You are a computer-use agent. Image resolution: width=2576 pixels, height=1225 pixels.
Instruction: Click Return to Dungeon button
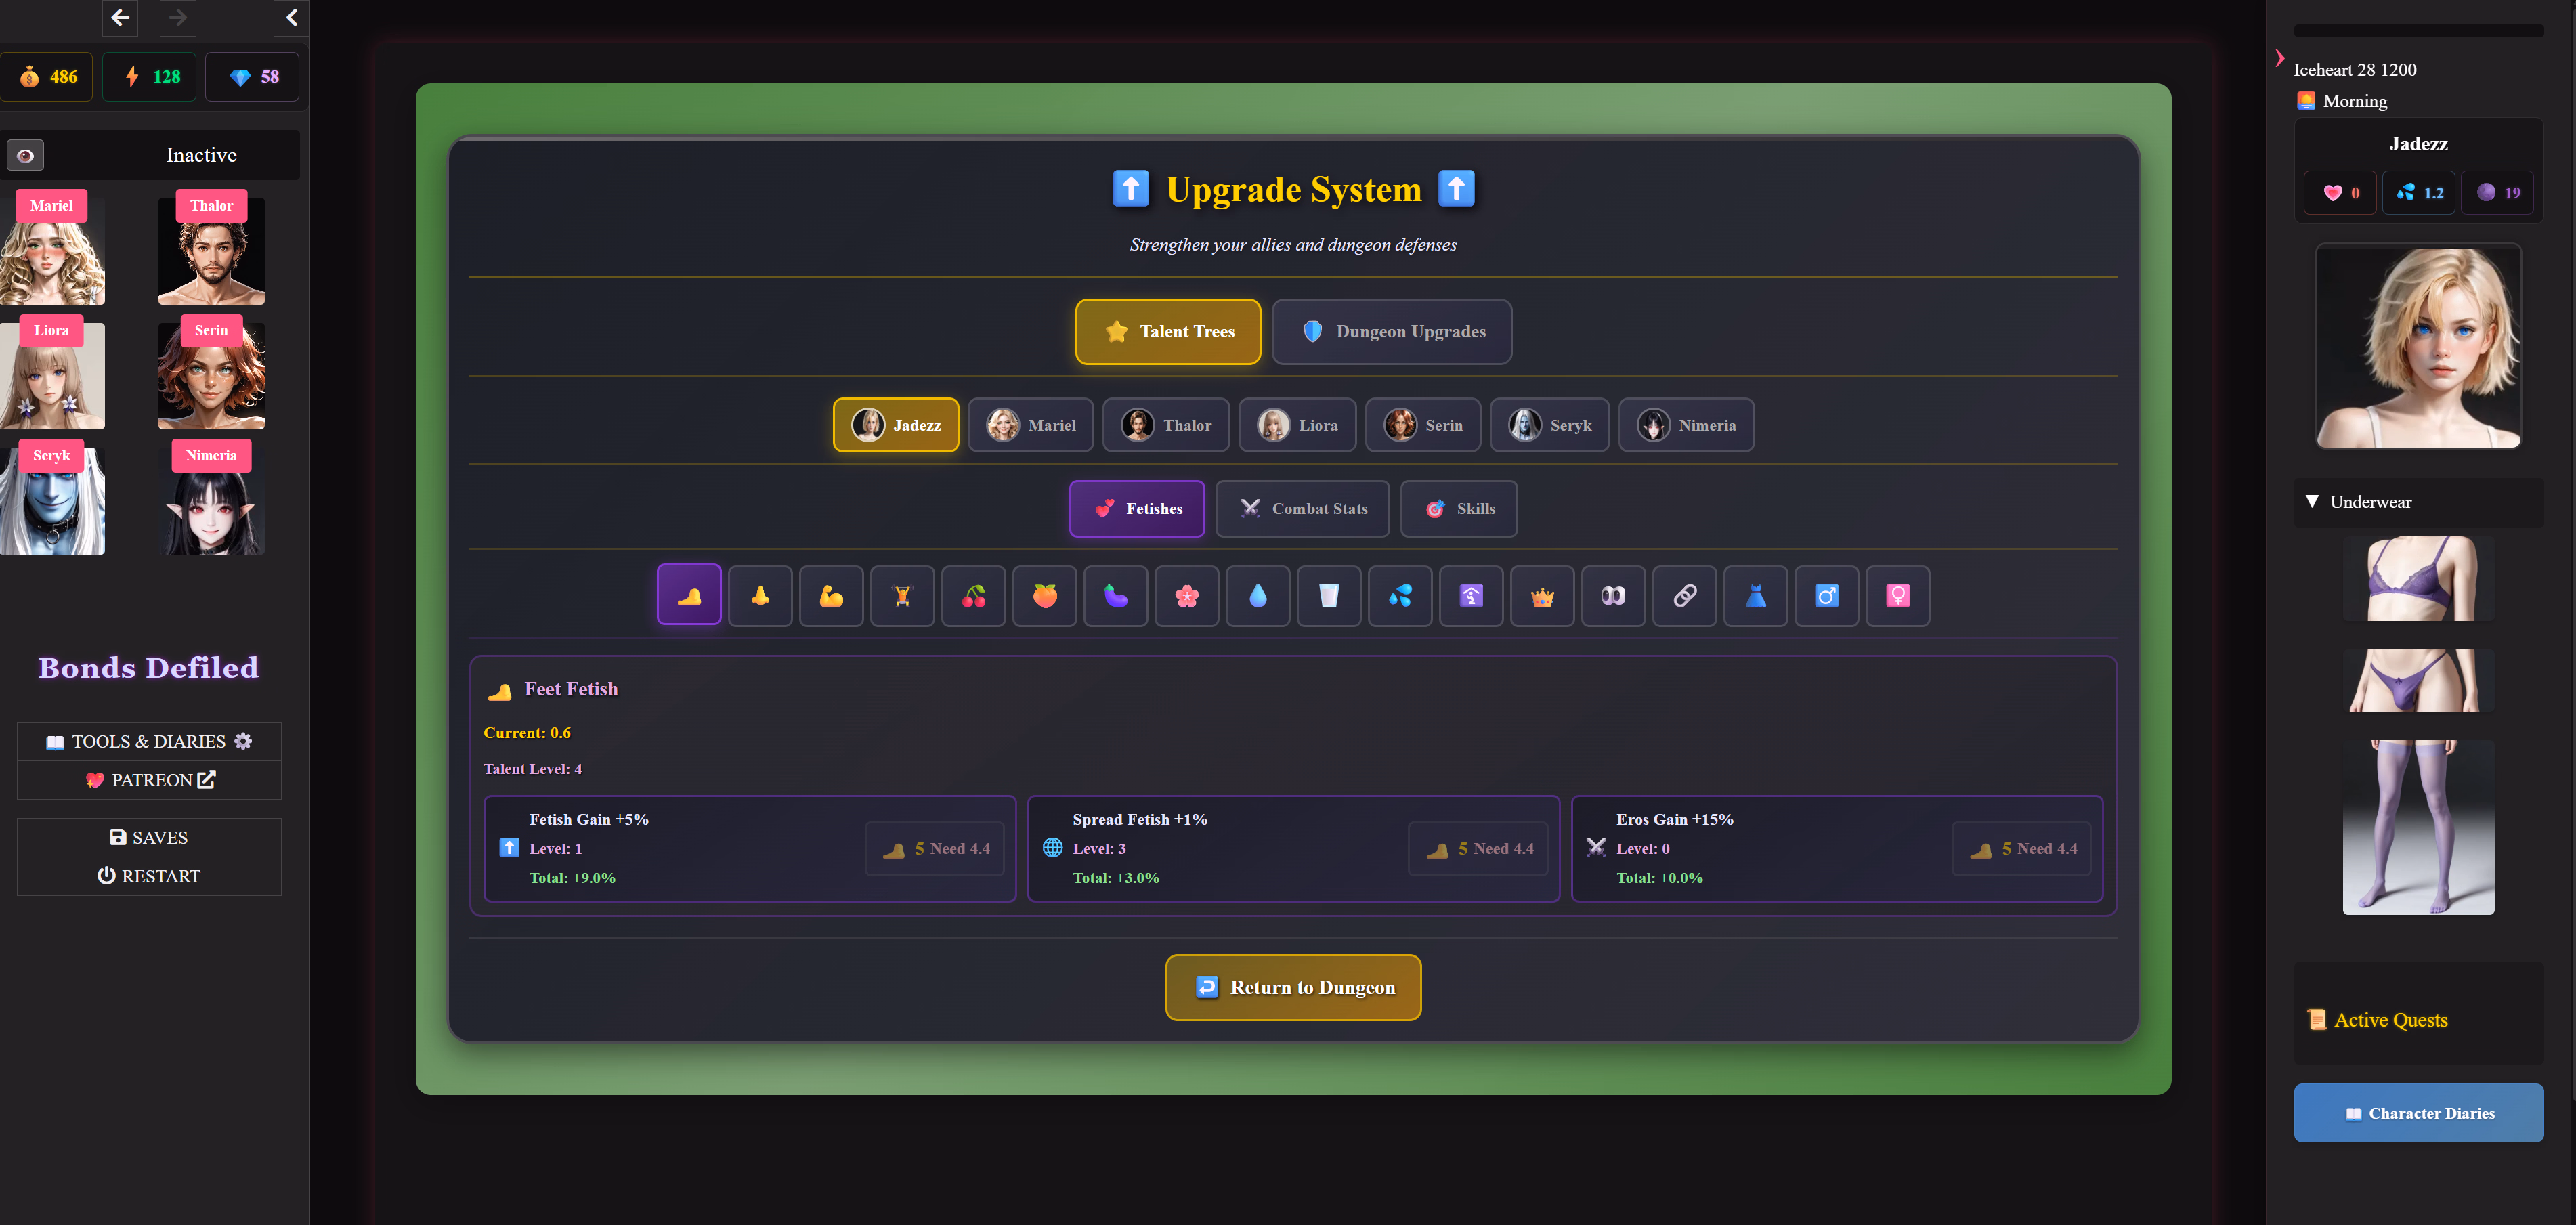[1293, 987]
